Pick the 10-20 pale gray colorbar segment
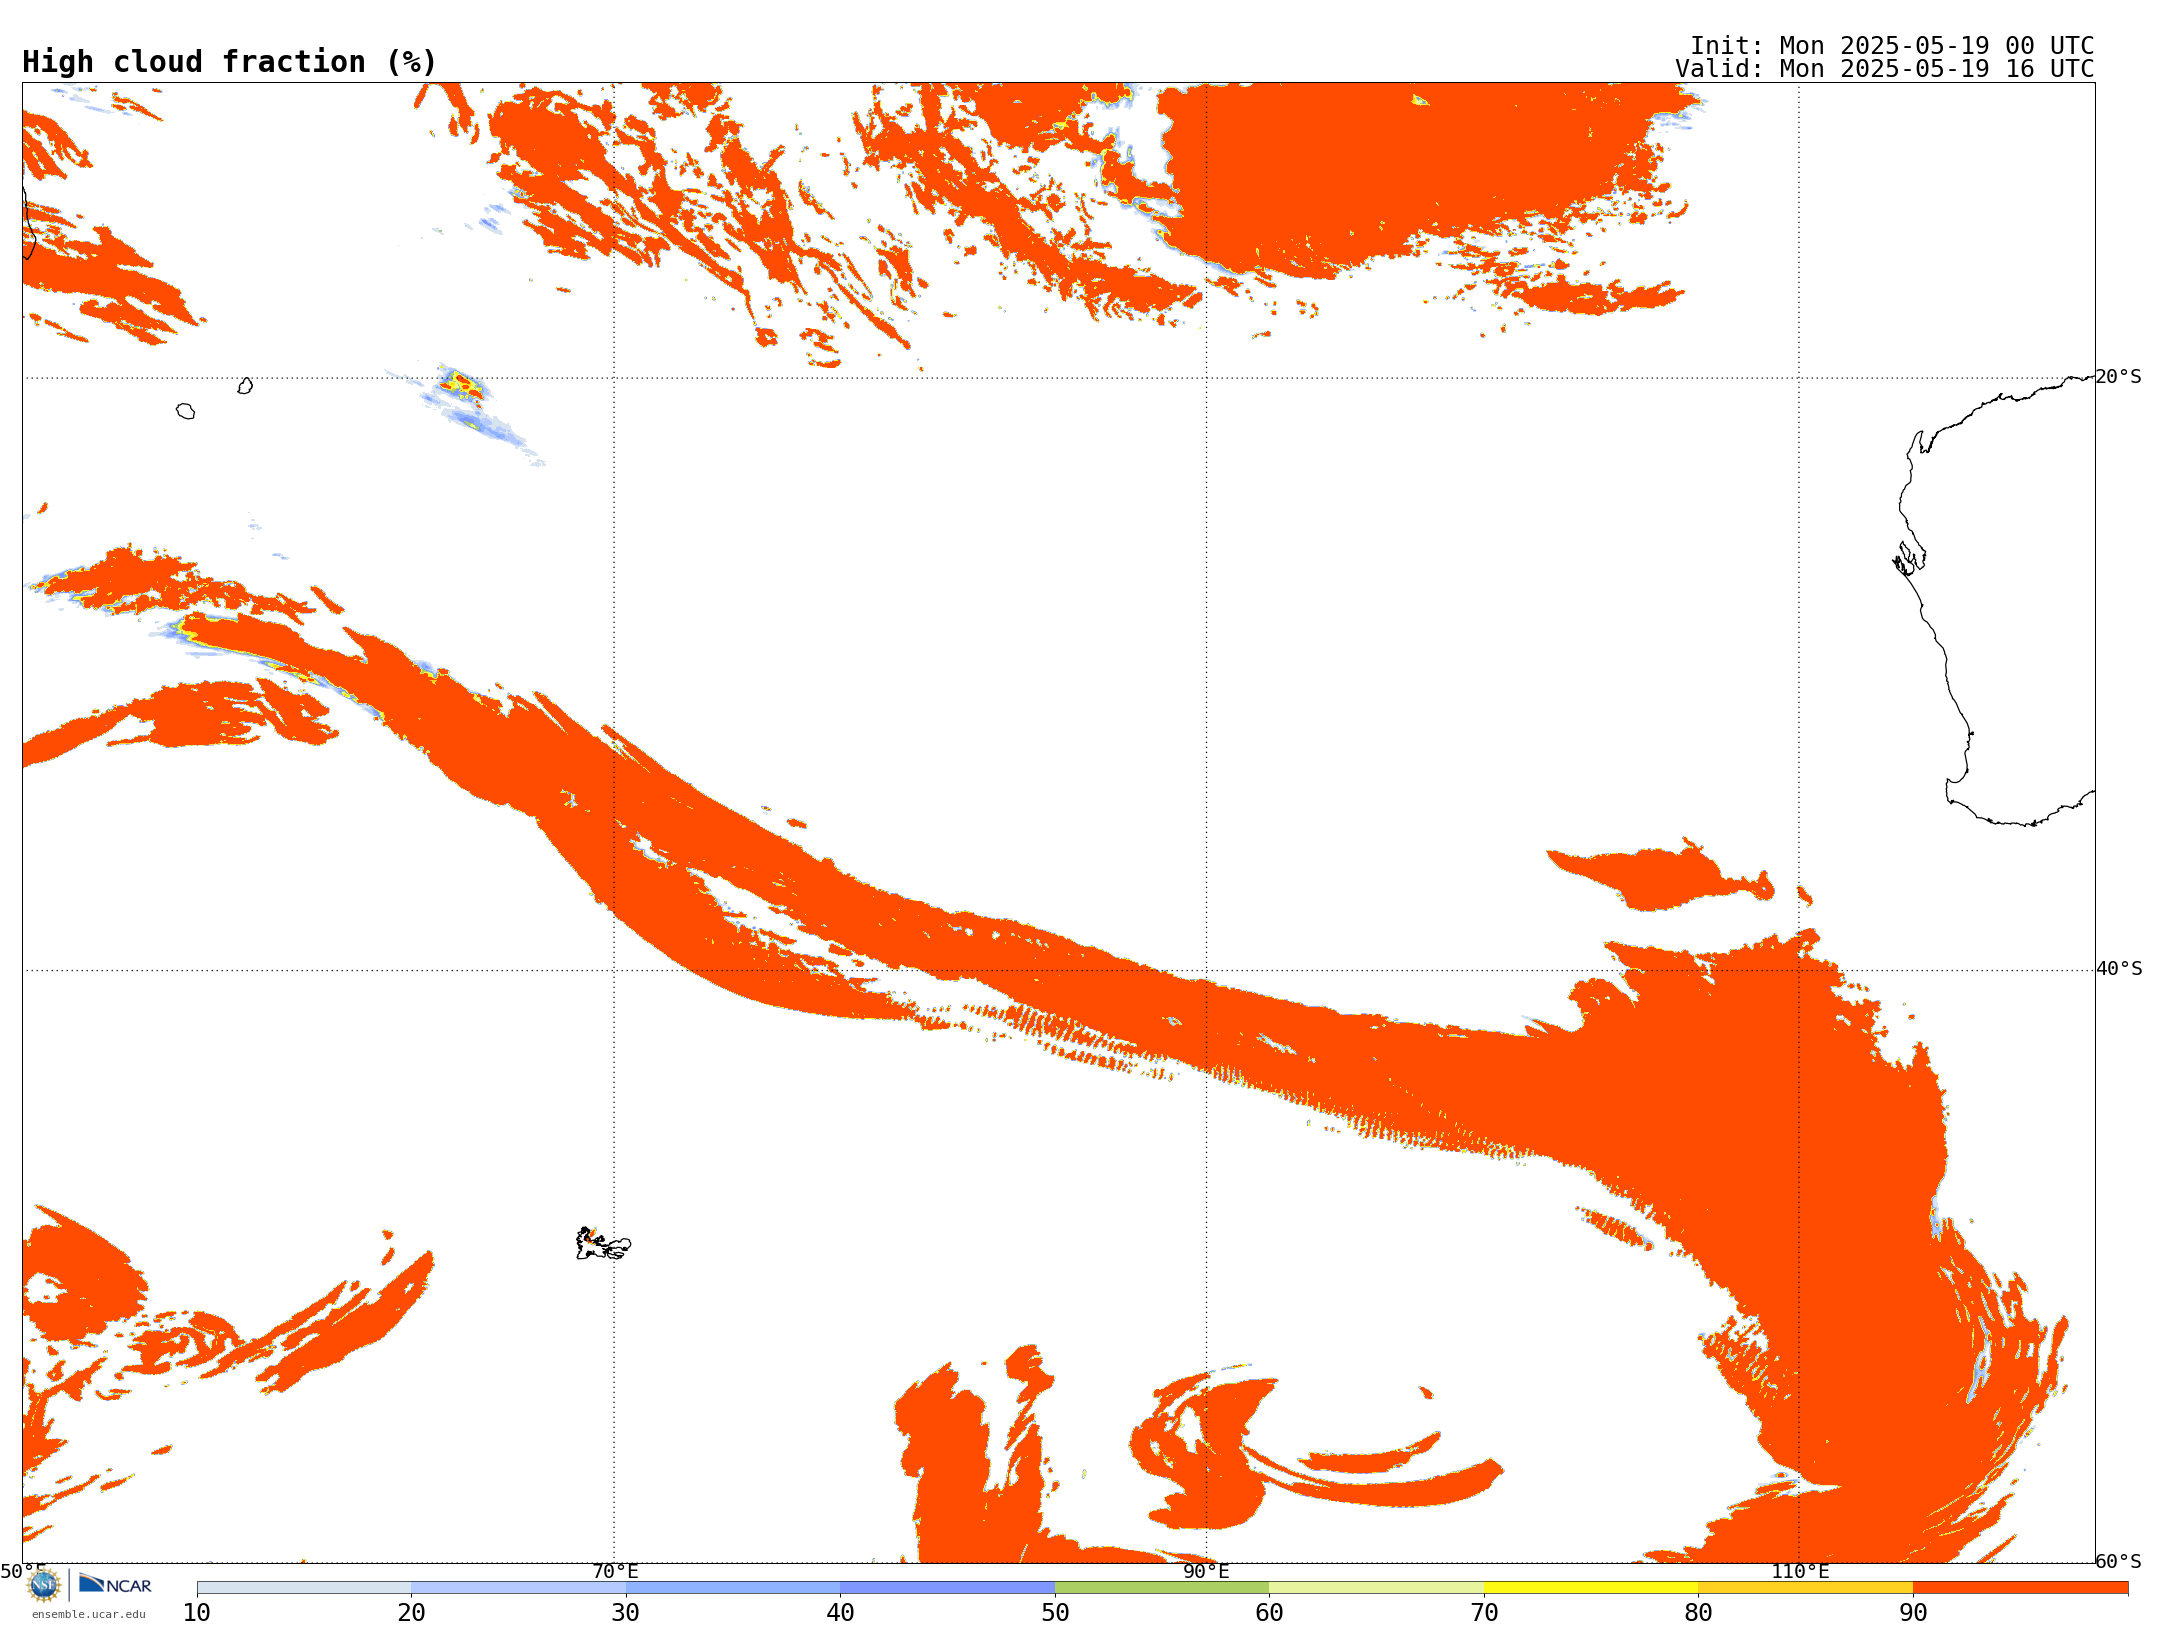The height and width of the screenshot is (1626, 2160). tap(304, 1588)
